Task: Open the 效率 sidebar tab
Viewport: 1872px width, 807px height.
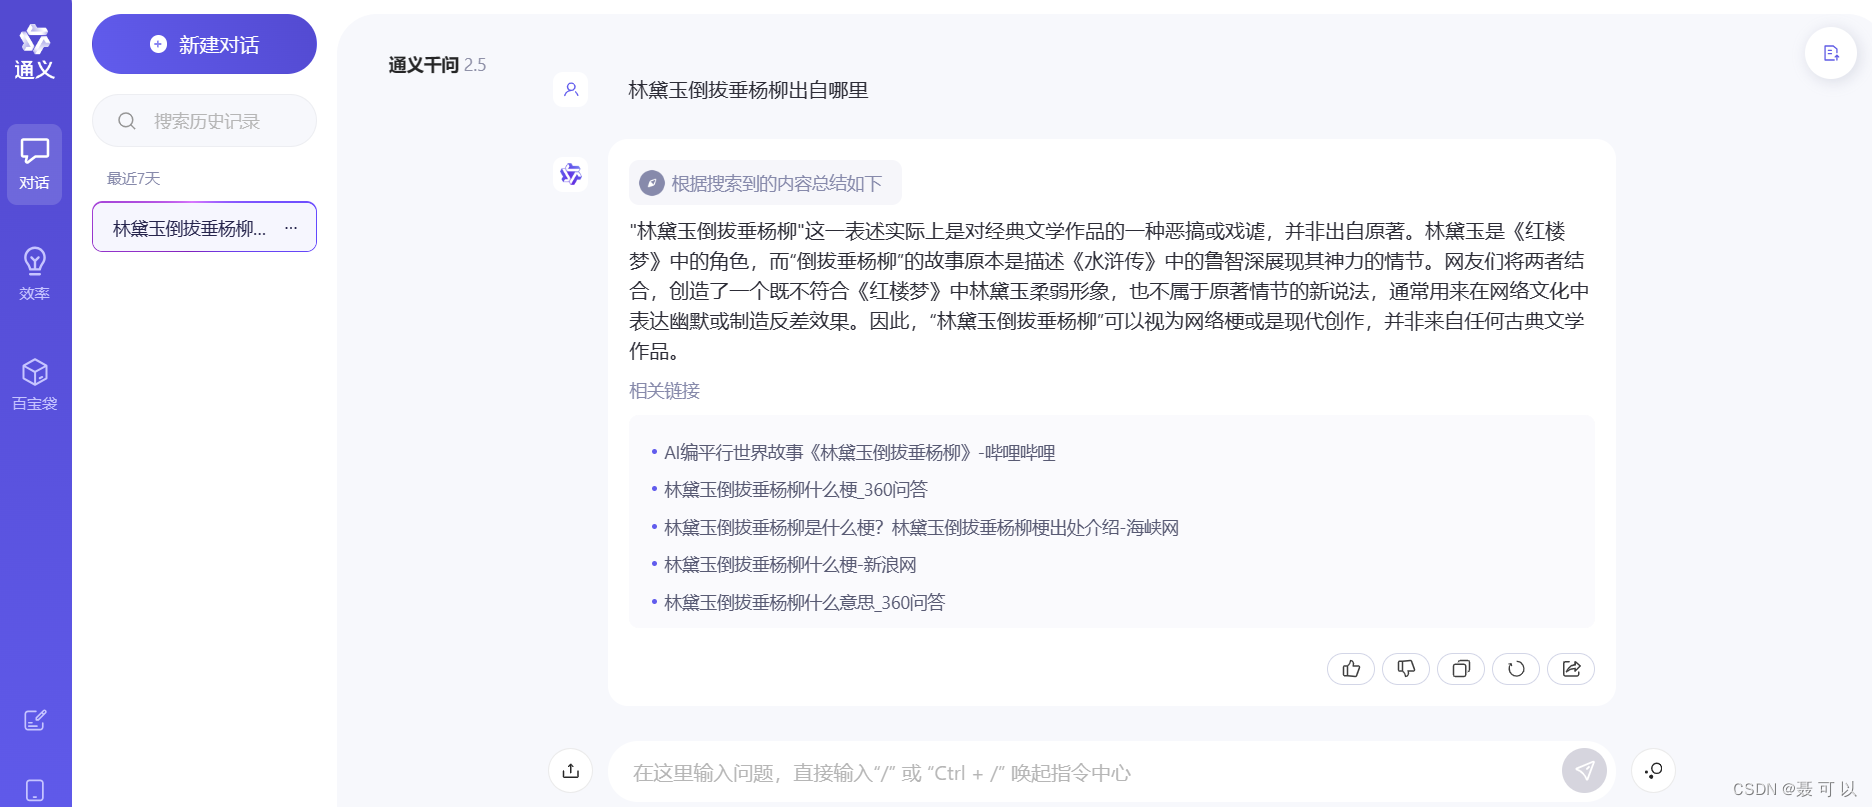Action: (35, 274)
